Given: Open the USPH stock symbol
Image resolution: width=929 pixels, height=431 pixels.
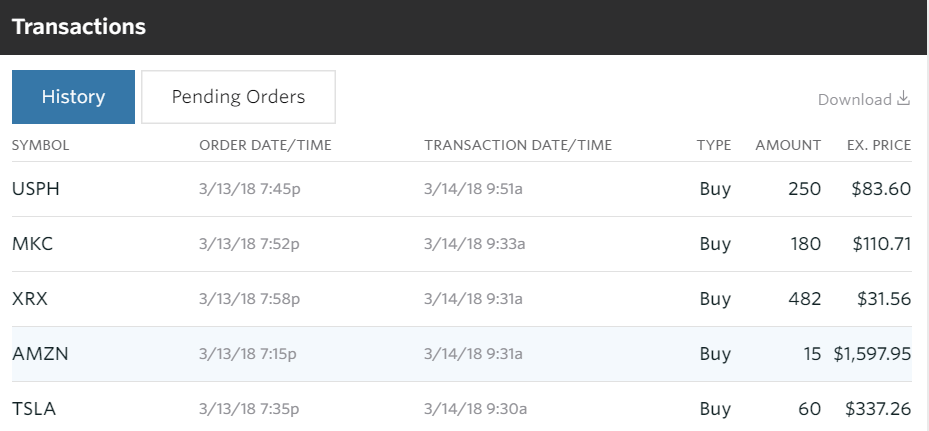Looking at the screenshot, I should tap(36, 189).
